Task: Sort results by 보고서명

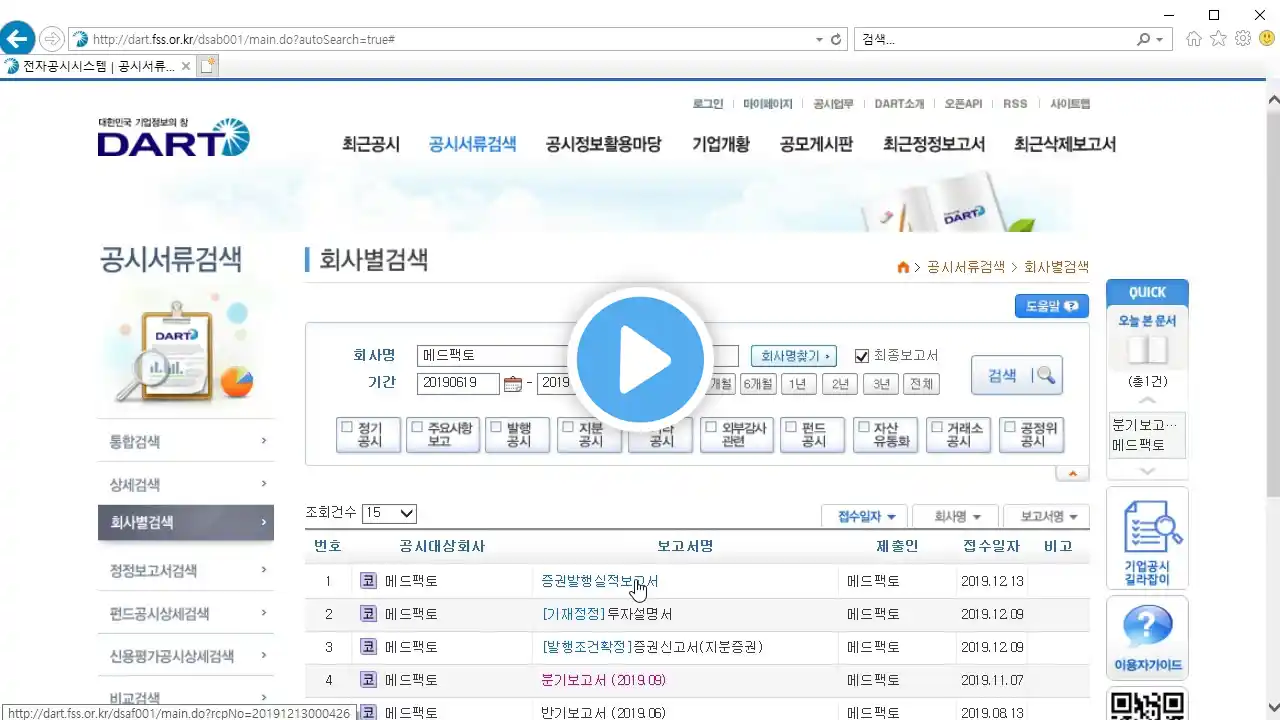Action: (x=1047, y=516)
